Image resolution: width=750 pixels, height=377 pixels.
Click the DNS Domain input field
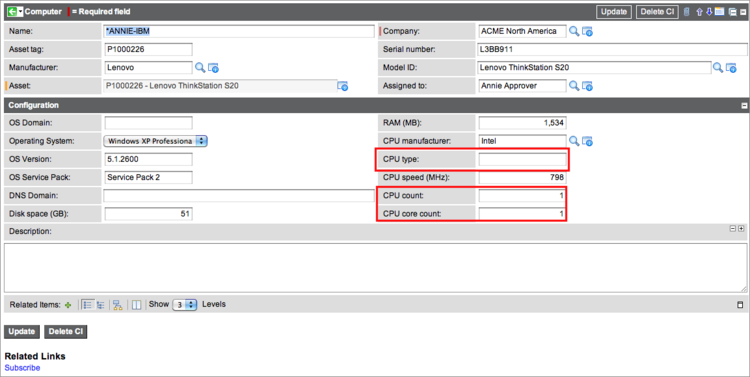[239, 196]
